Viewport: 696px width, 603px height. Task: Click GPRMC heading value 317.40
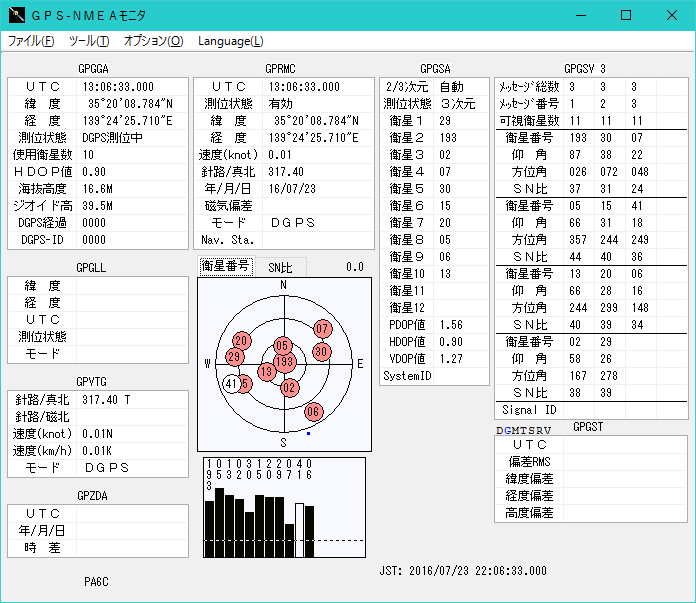coord(286,171)
